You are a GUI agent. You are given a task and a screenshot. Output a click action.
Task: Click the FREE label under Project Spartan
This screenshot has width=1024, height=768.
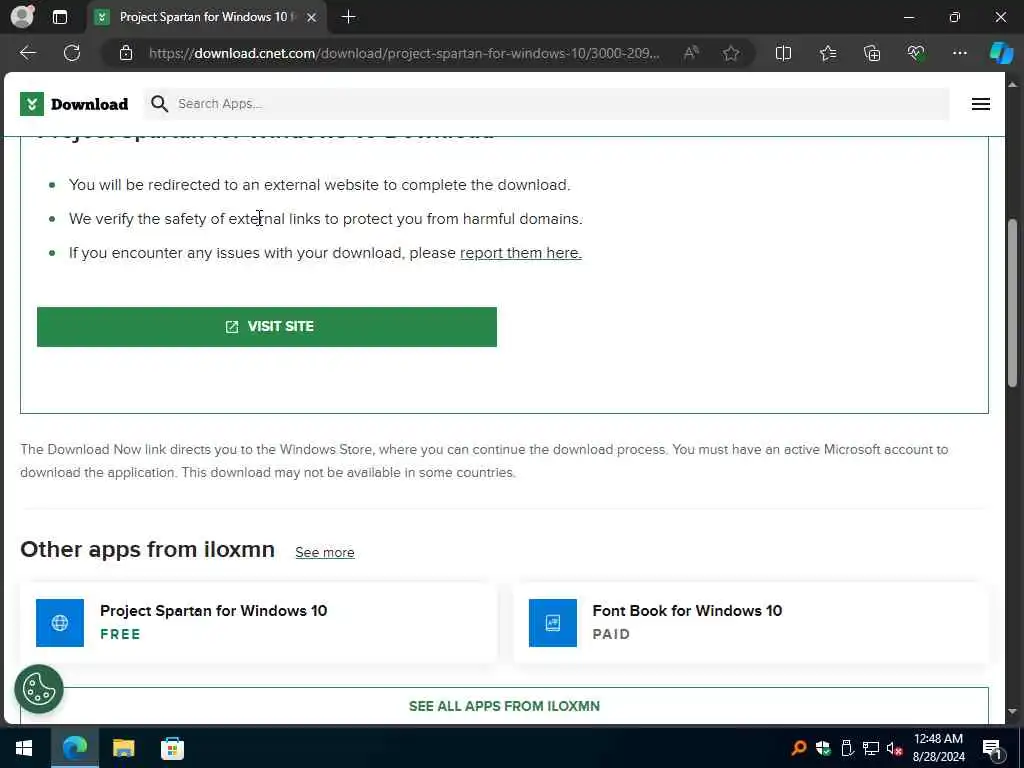click(x=120, y=634)
